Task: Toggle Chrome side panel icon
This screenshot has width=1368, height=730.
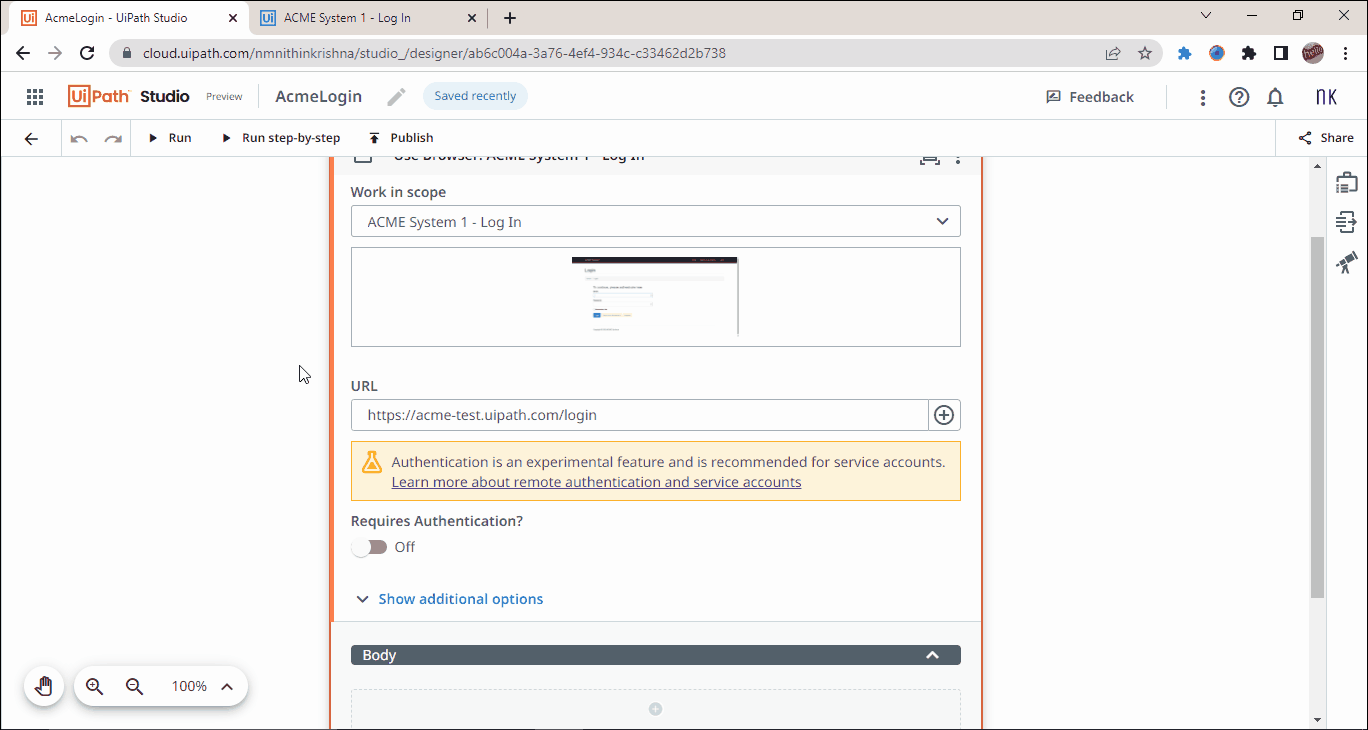Action: pos(1281,53)
